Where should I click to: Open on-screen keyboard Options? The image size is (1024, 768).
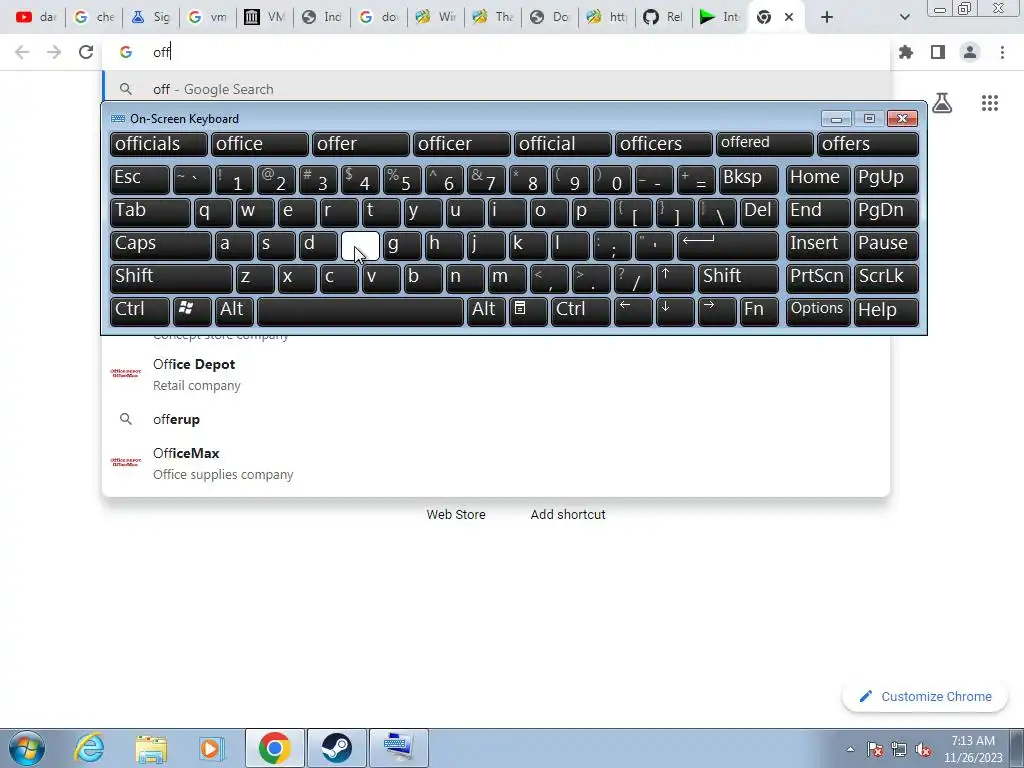tap(818, 312)
